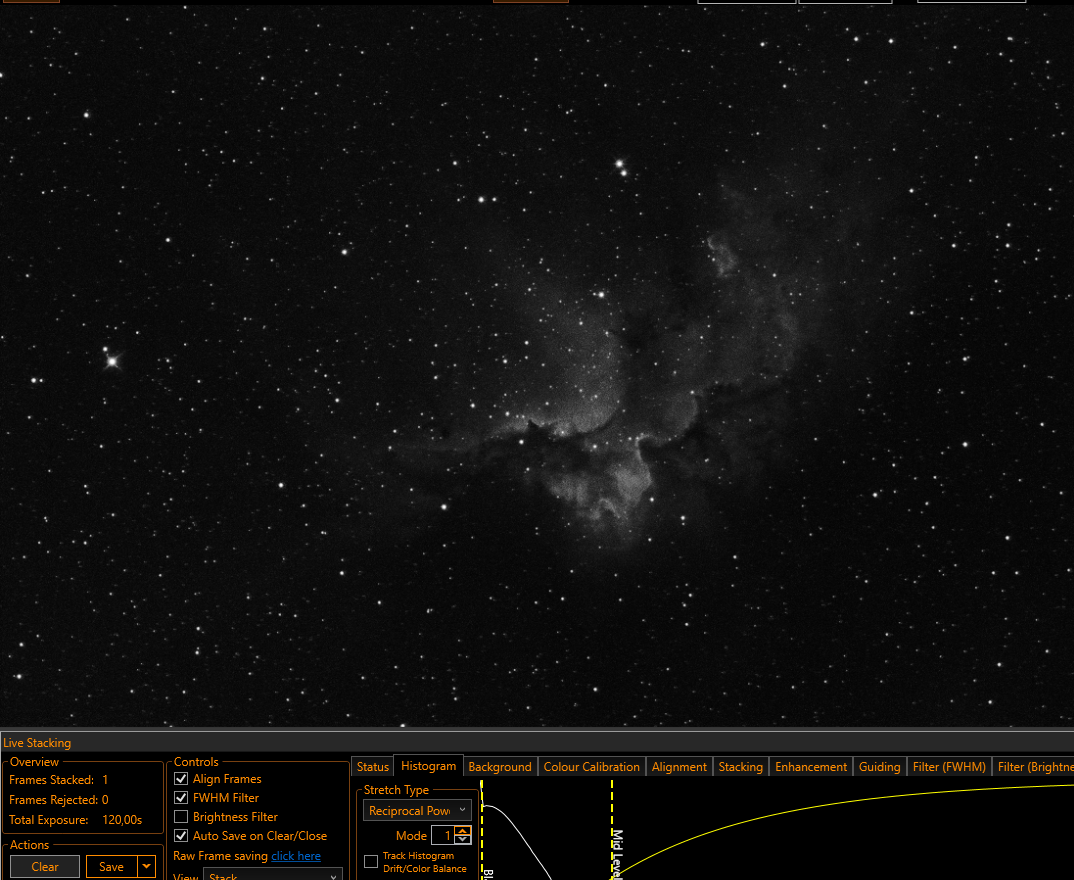Uncheck the Align Frames checkbox
Screen dimensions: 1074x880
pos(181,779)
